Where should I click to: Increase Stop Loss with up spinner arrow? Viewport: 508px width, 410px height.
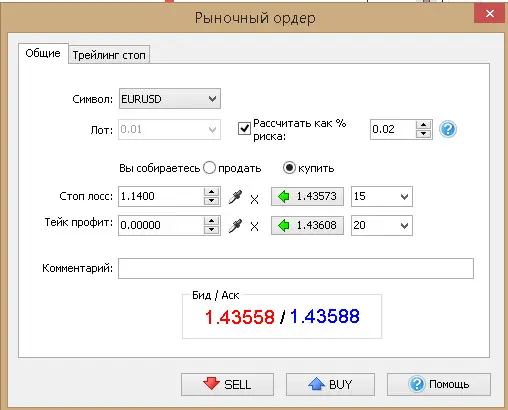211,192
